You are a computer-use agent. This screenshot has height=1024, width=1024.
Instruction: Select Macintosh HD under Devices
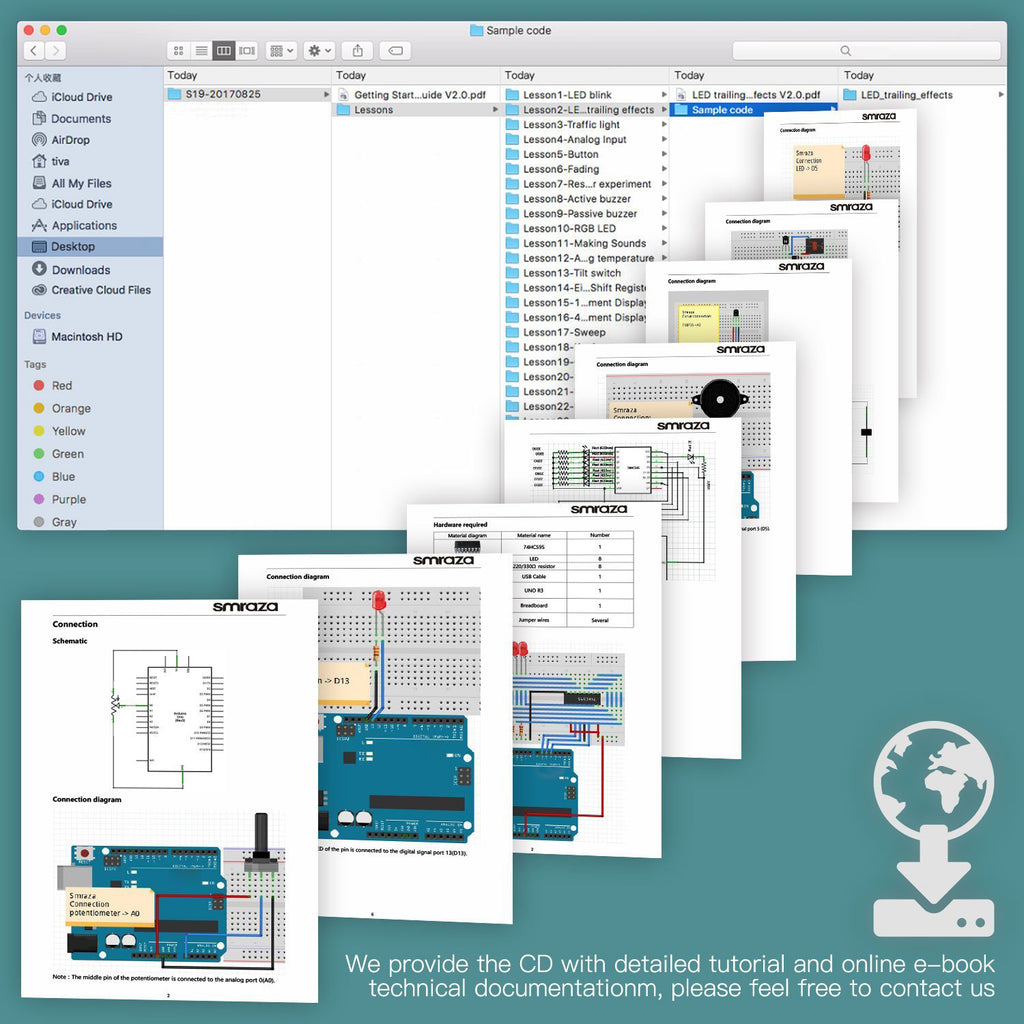pos(86,337)
